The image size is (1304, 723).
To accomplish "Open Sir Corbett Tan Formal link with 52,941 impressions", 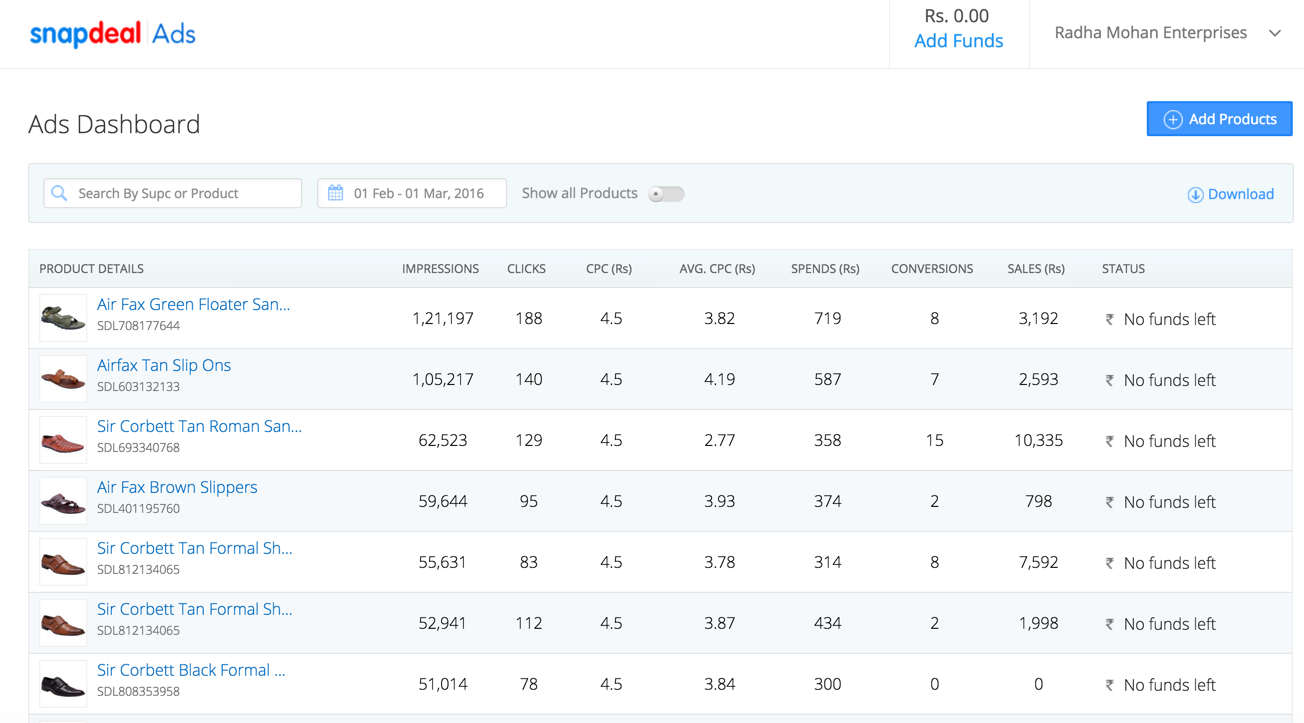I will pos(195,609).
